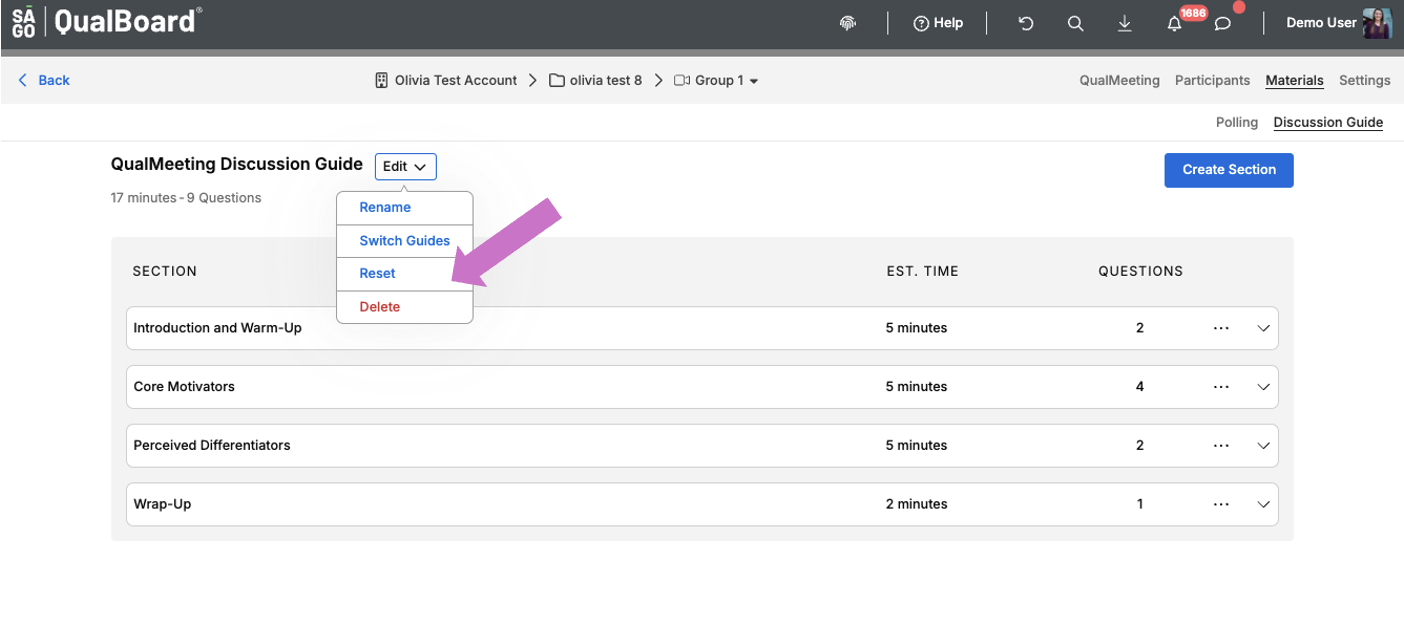Switch to the QualMeeting tab

(1119, 80)
